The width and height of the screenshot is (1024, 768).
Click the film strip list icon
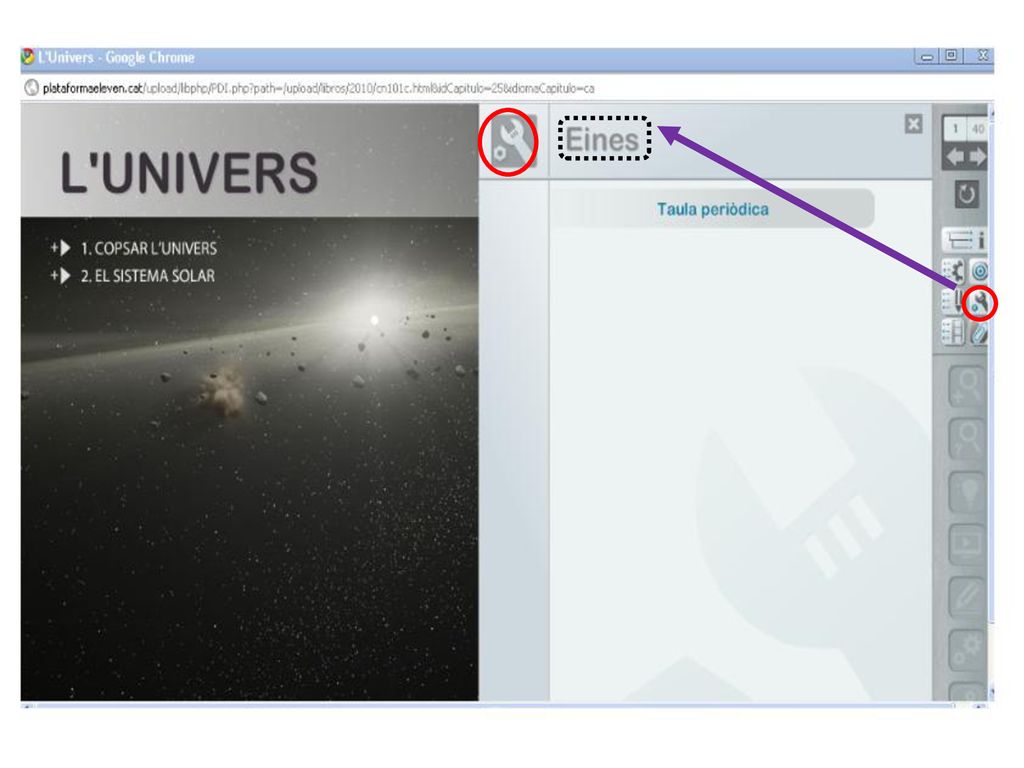tap(953, 332)
